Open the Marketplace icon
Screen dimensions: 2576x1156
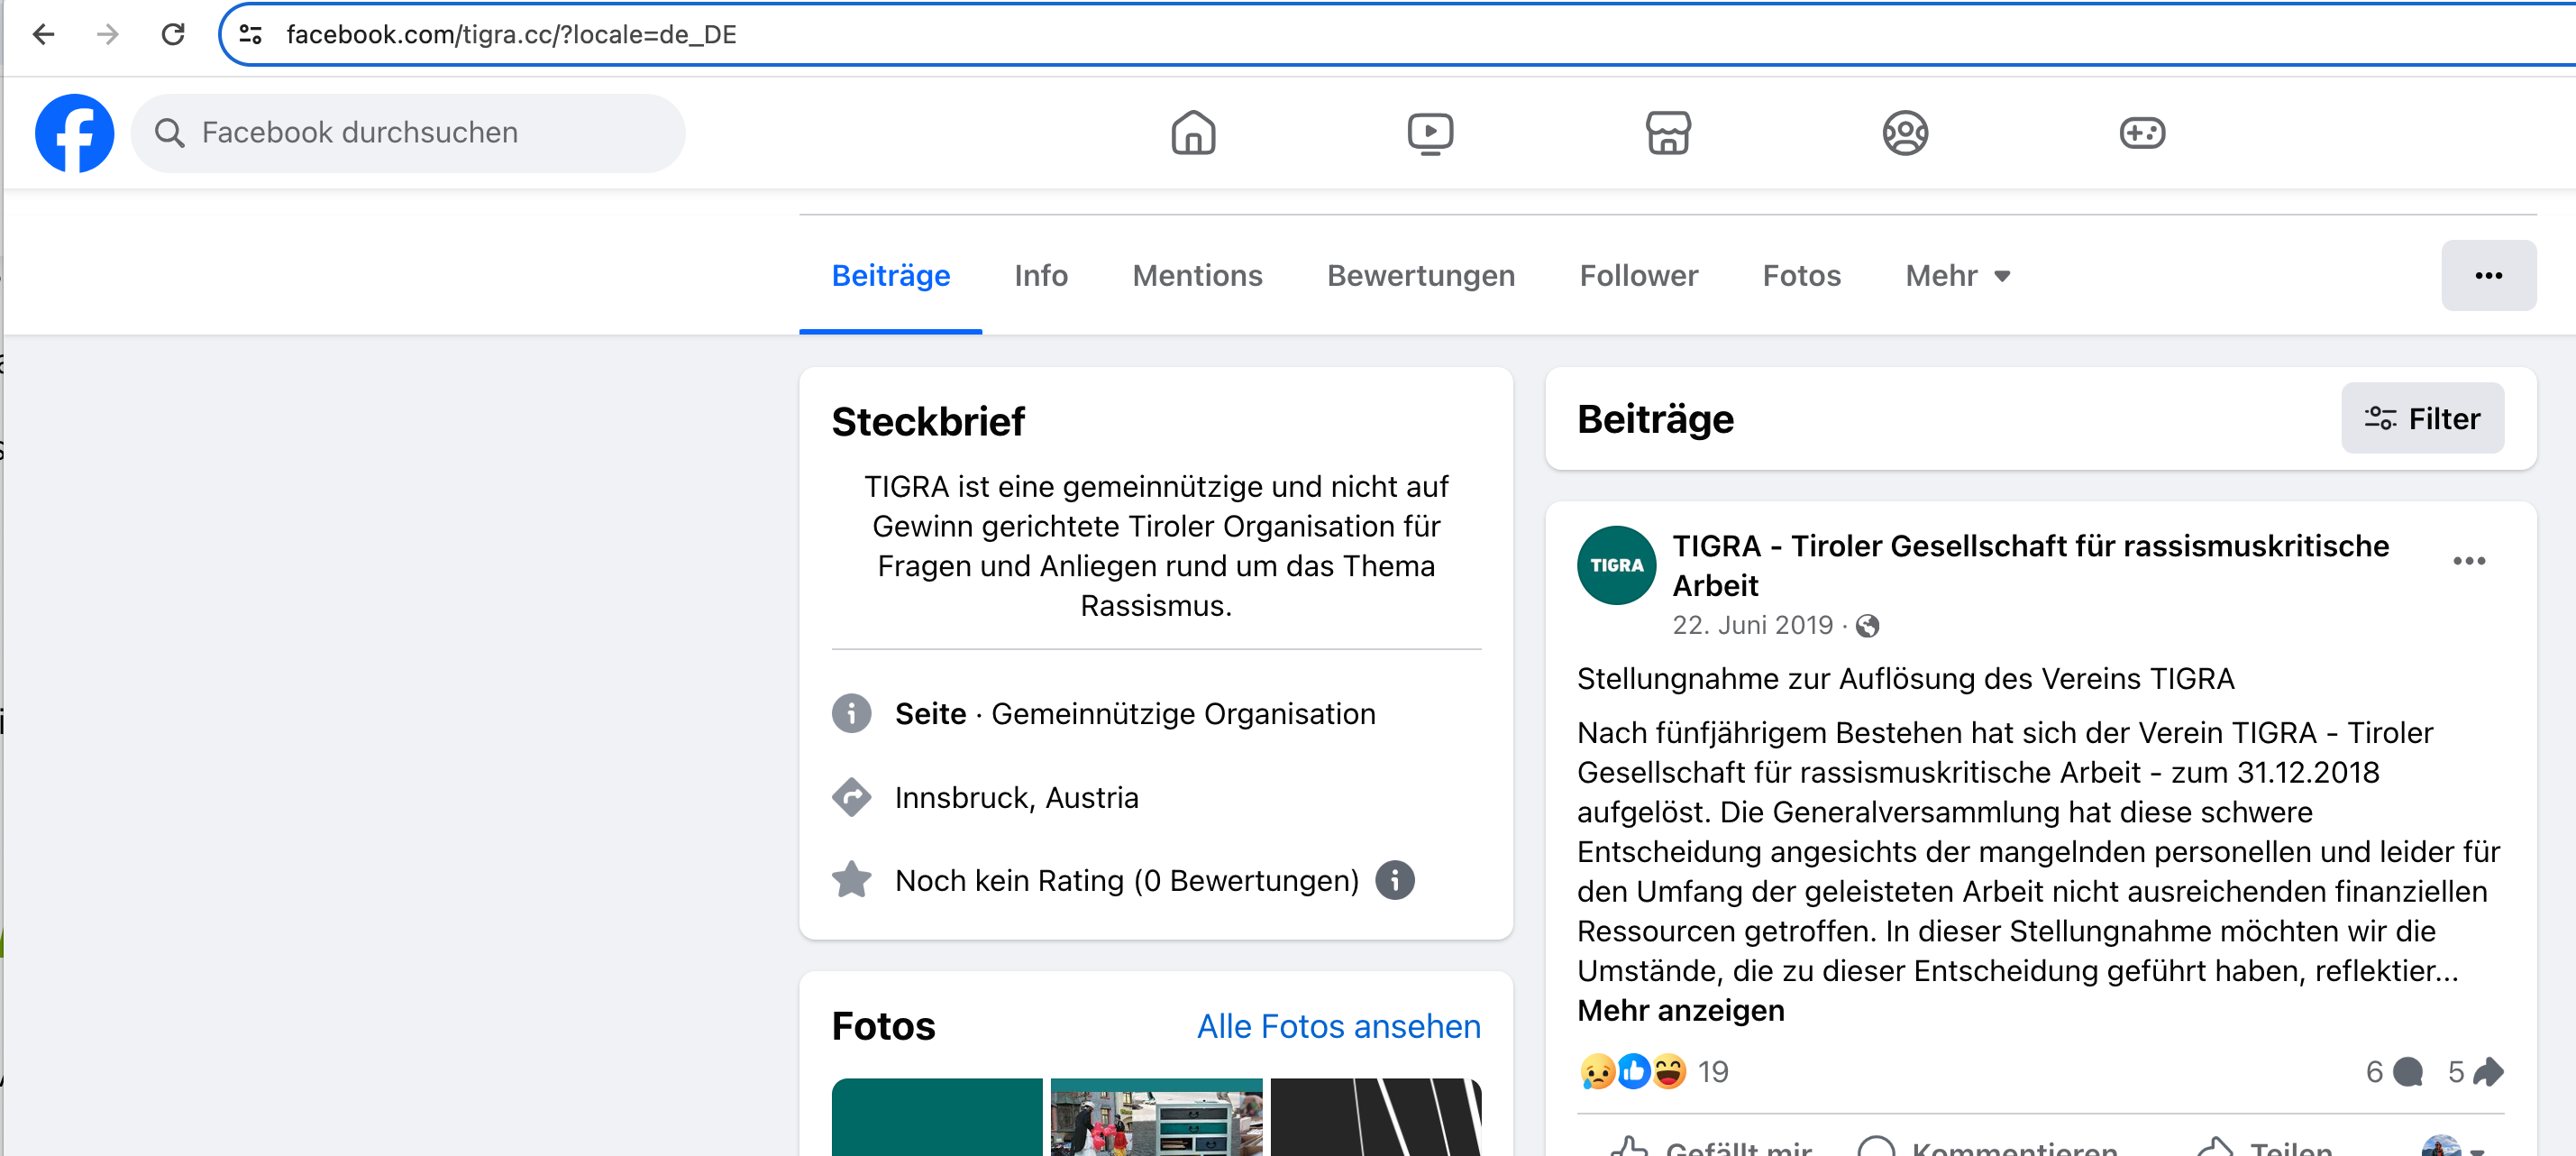[1668, 133]
